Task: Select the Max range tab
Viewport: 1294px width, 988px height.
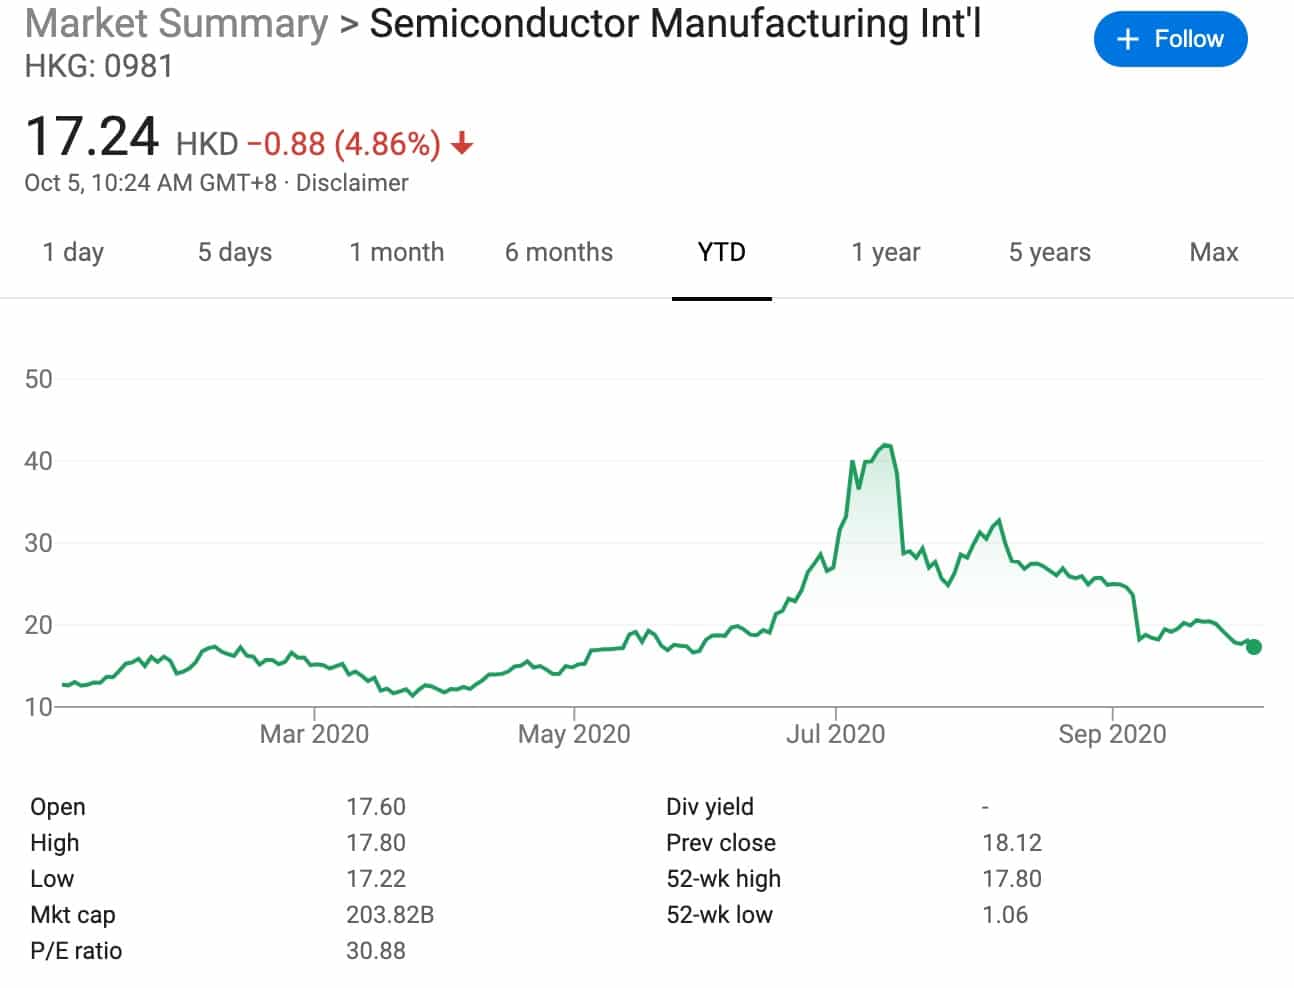Action: pos(1213,252)
